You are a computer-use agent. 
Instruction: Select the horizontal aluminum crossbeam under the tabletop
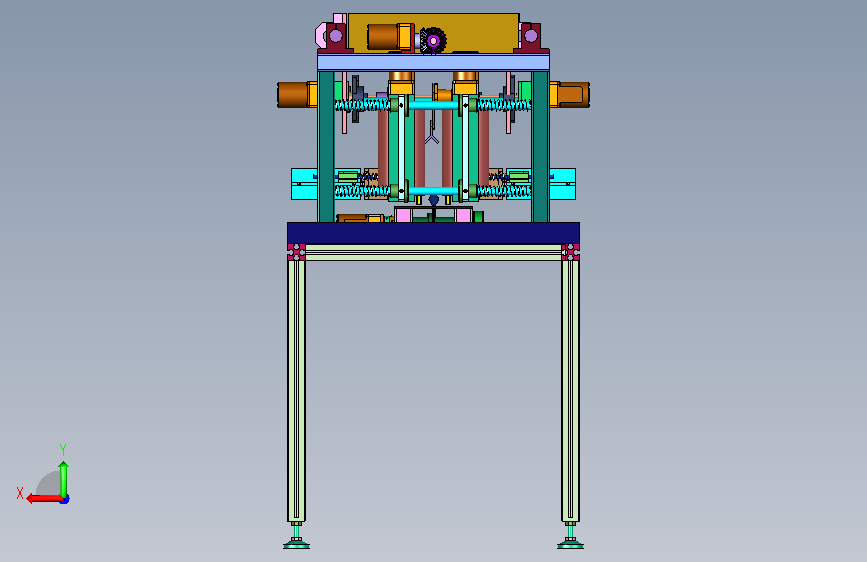pyautogui.click(x=433, y=253)
